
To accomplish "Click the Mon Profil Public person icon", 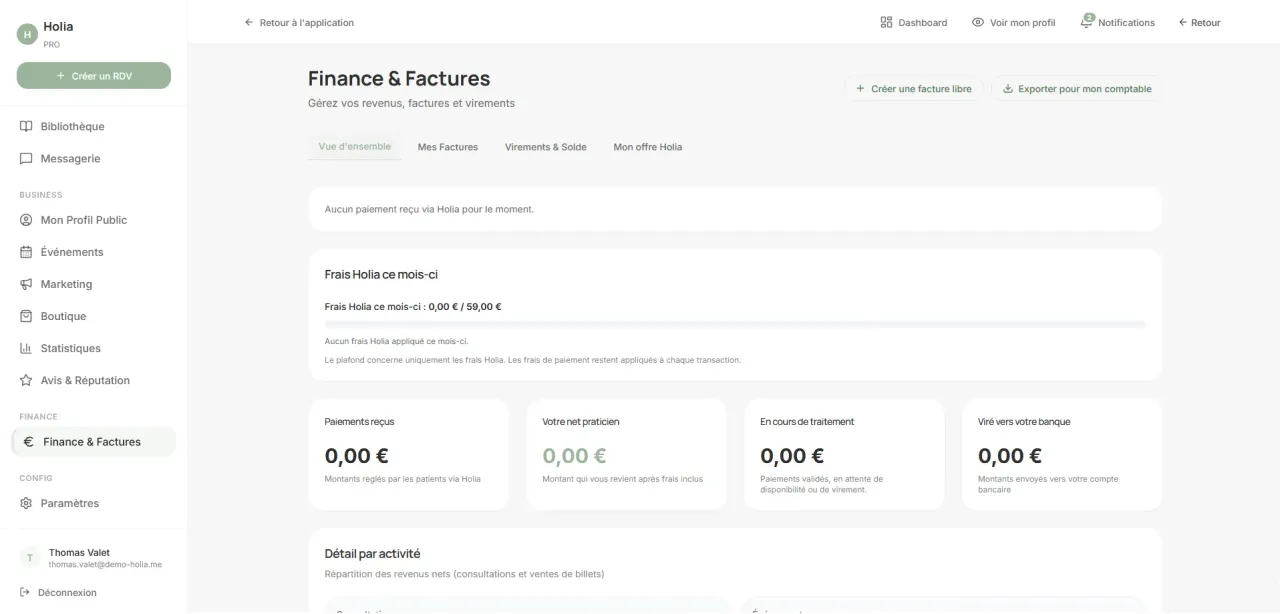I will pos(26,220).
